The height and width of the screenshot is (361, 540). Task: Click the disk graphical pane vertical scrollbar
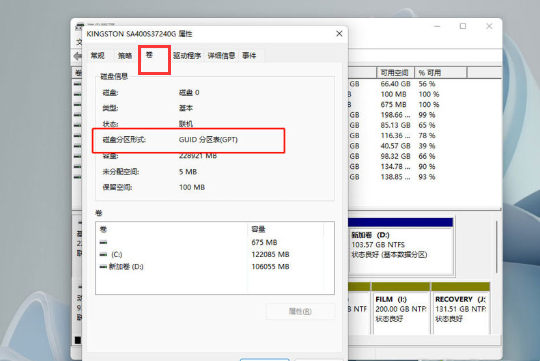(x=497, y=247)
